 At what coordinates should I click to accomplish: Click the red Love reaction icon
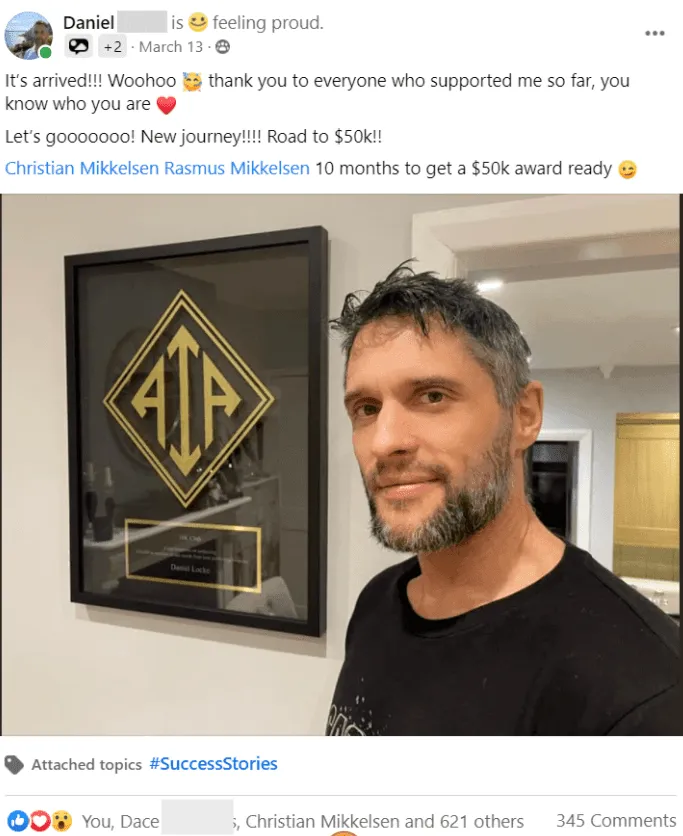39,821
